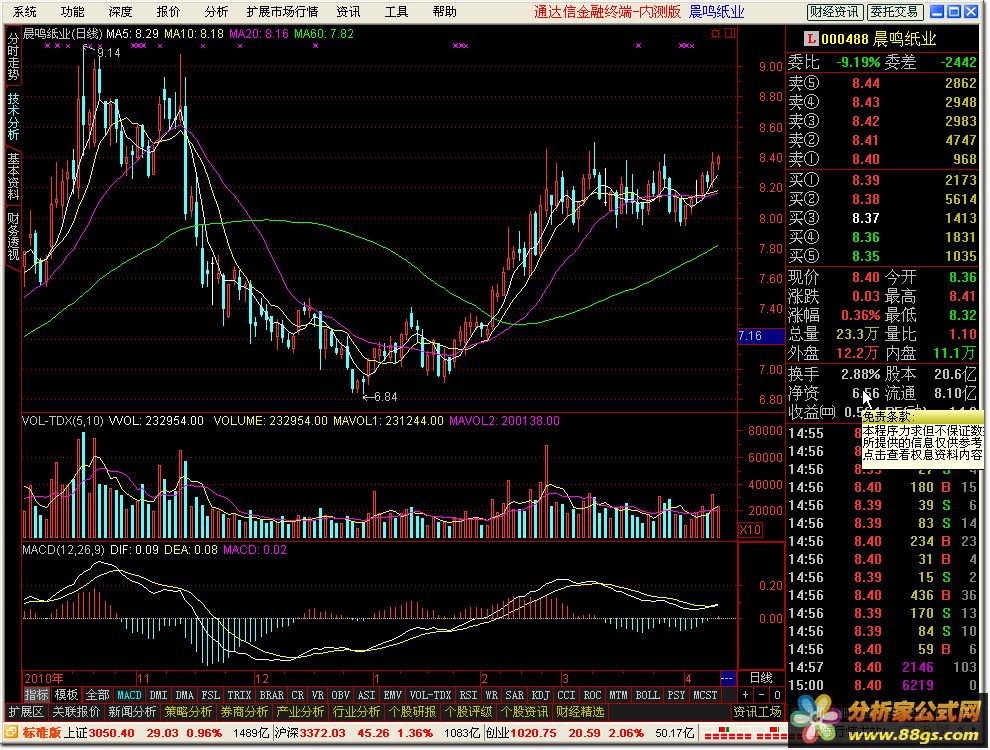Click the gear icon at chart top-right
990x750 pixels.
[x=715, y=33]
